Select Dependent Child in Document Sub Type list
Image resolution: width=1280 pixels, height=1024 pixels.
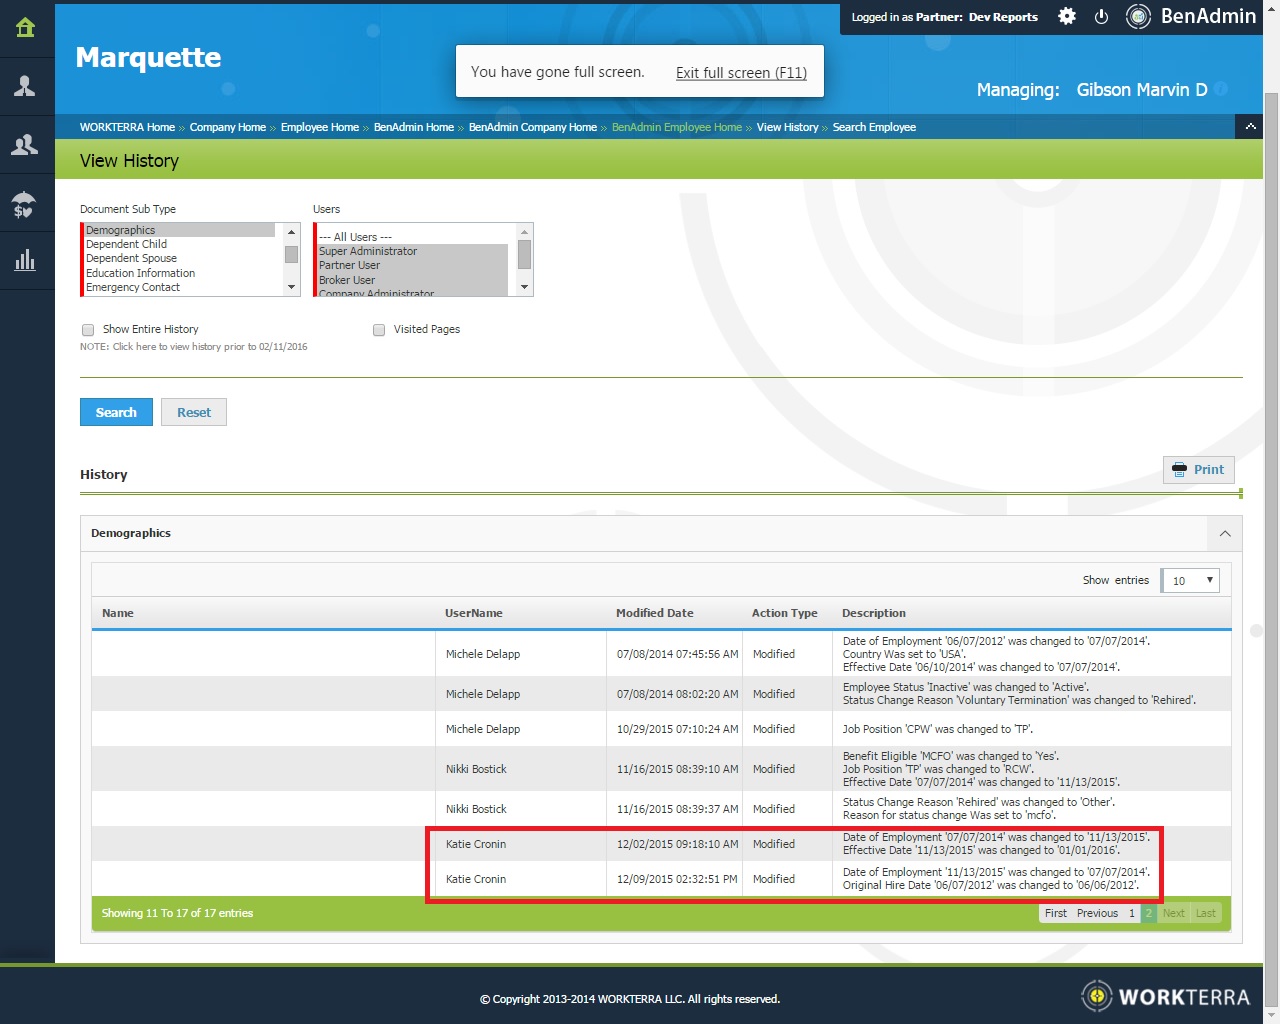pyautogui.click(x=180, y=244)
